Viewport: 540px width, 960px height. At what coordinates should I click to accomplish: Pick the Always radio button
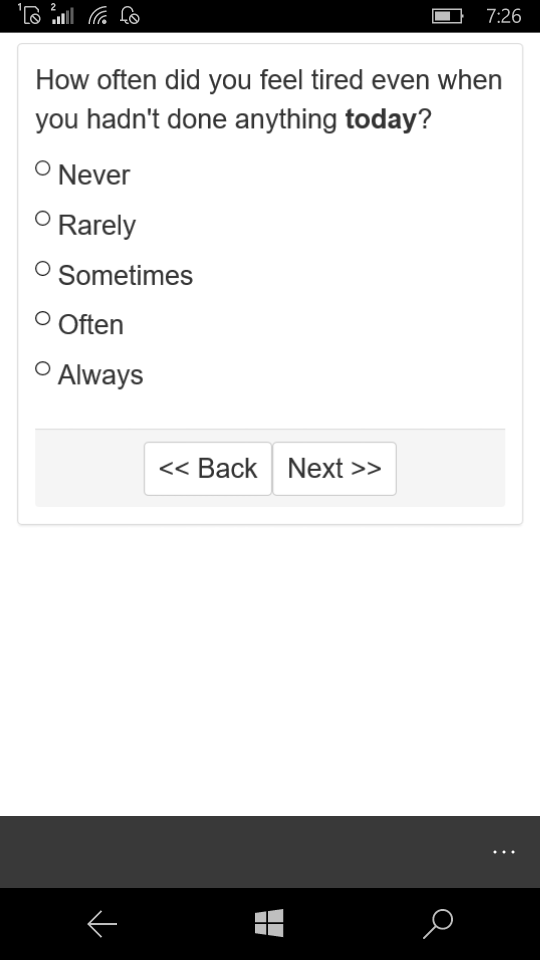[x=42, y=368]
